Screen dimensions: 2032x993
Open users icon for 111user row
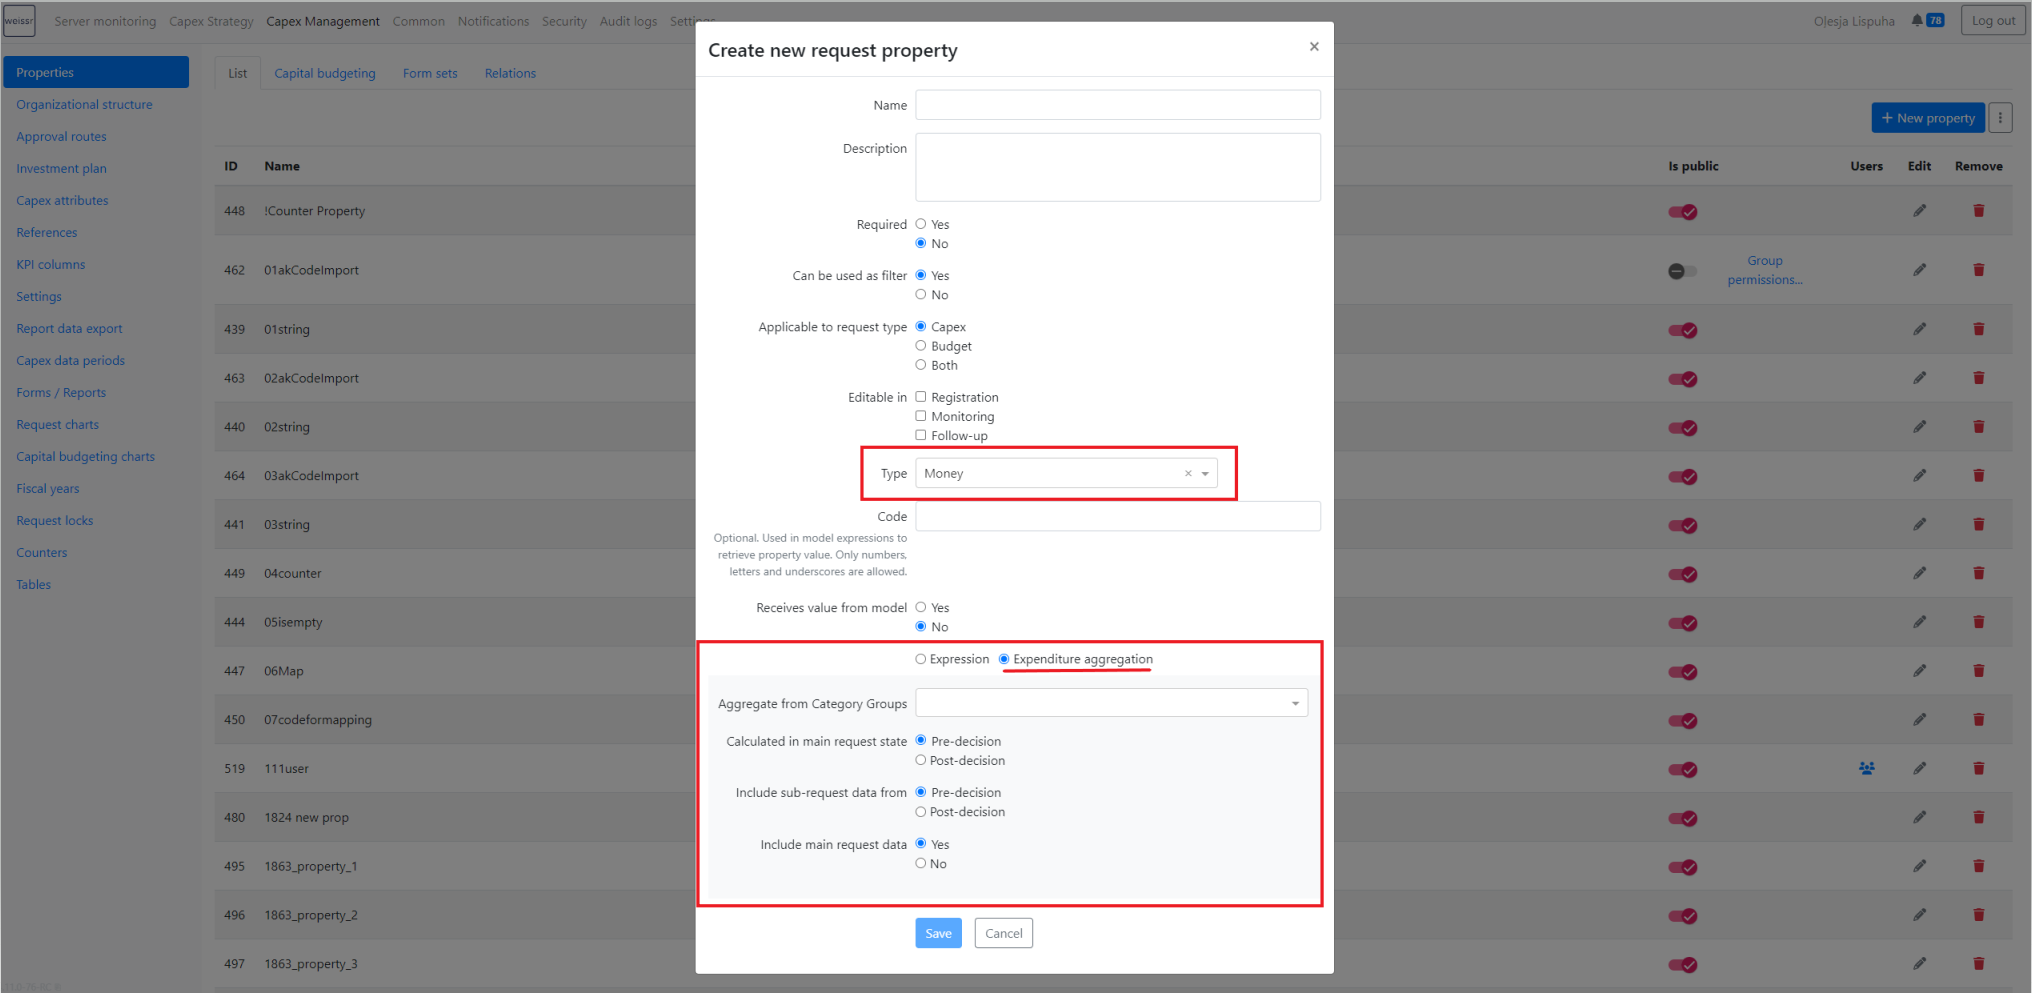(1866, 769)
